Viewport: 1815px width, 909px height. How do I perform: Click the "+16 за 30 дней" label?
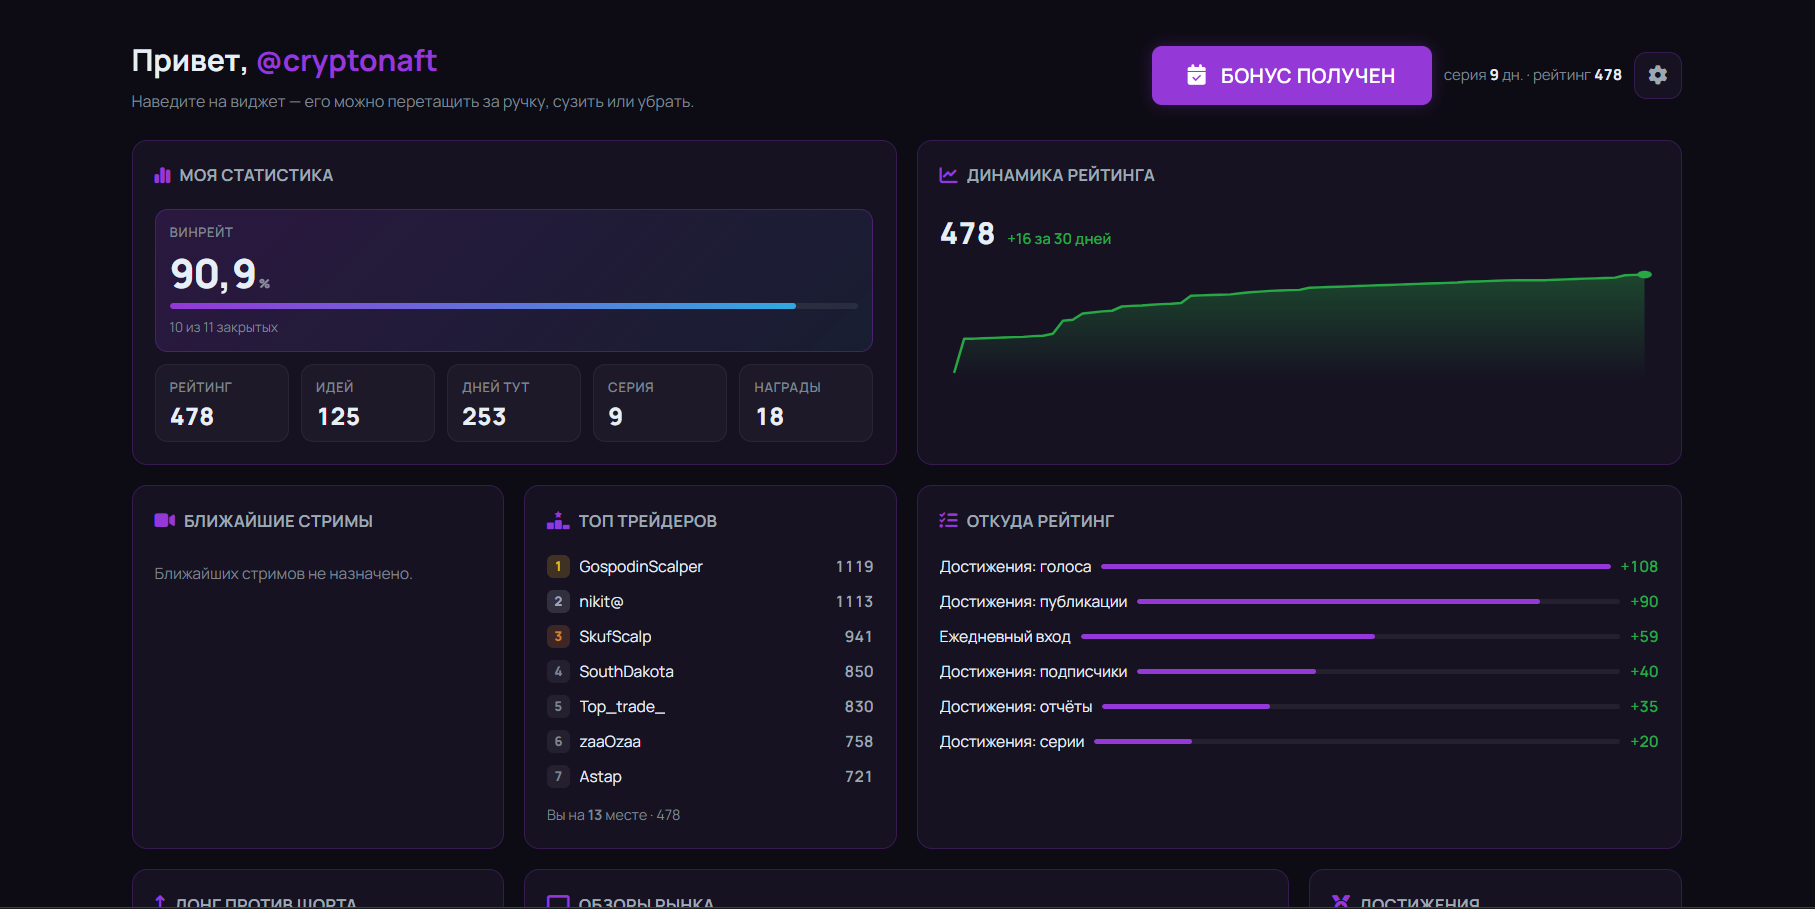tap(1059, 239)
